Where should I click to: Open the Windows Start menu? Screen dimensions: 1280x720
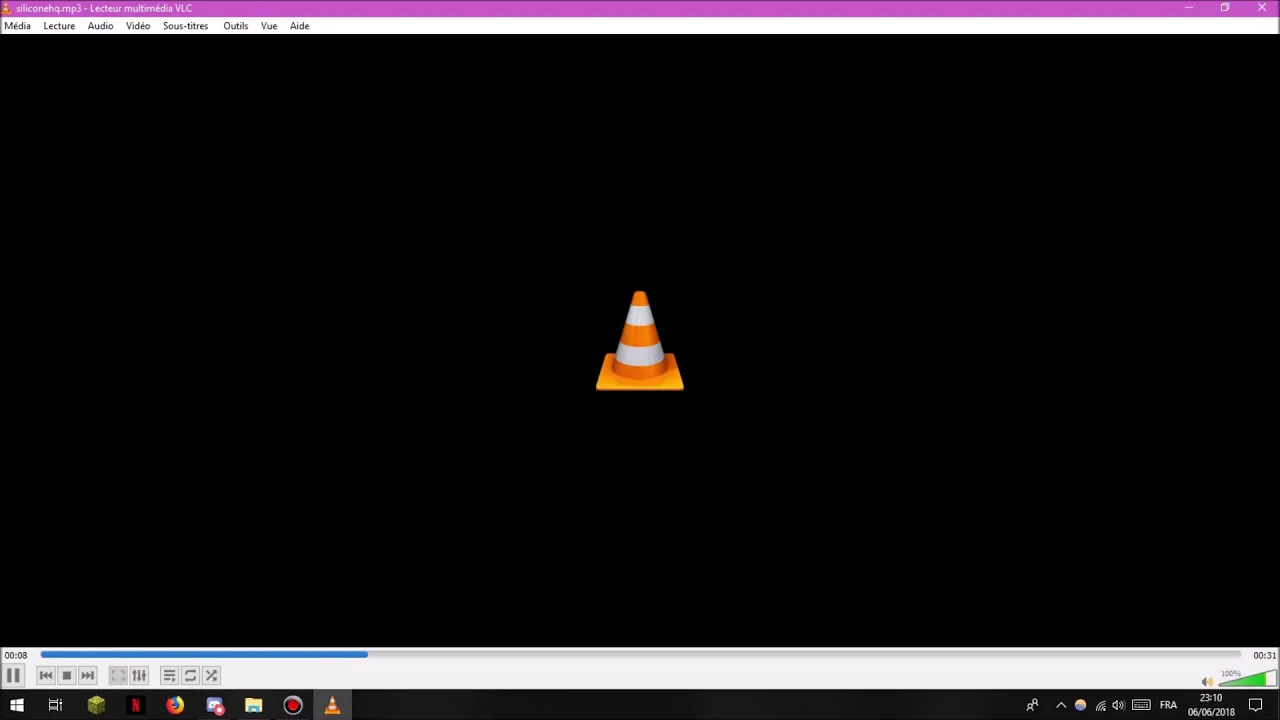(x=17, y=705)
